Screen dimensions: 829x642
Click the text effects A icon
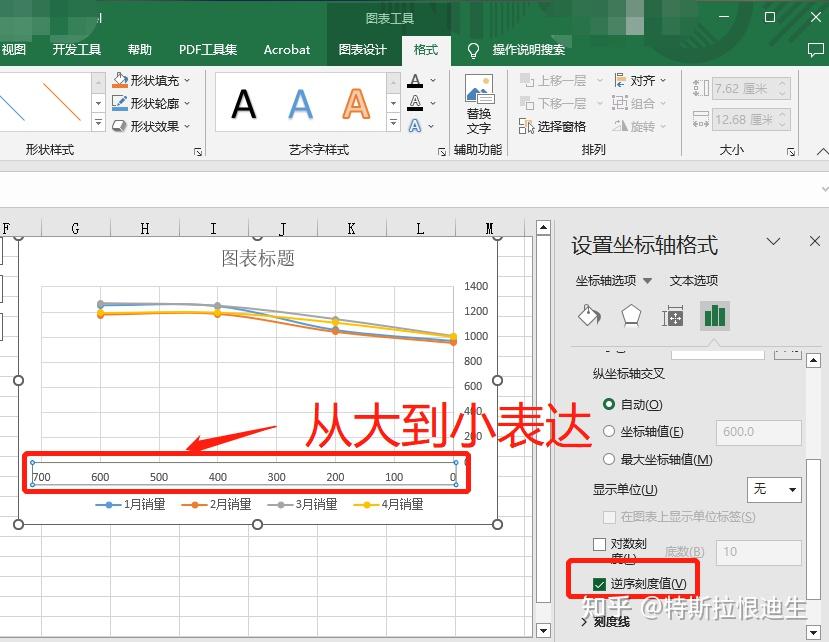point(416,126)
